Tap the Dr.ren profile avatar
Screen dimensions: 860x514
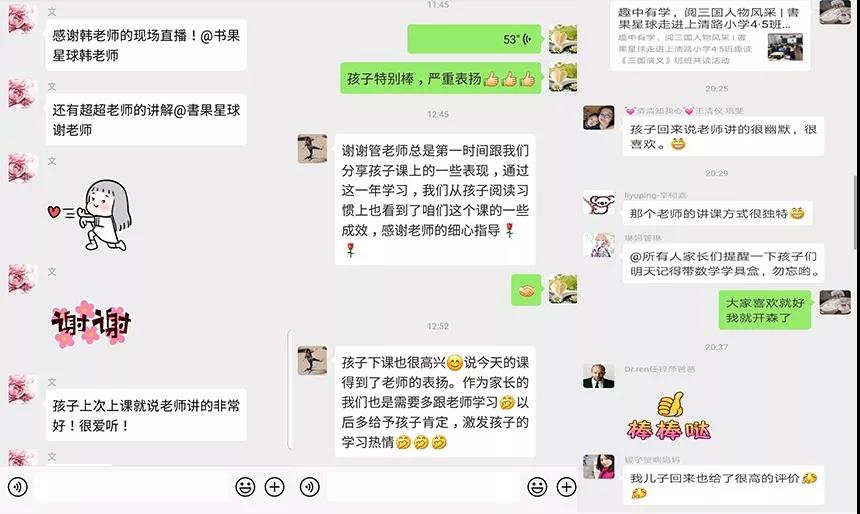[x=598, y=376]
